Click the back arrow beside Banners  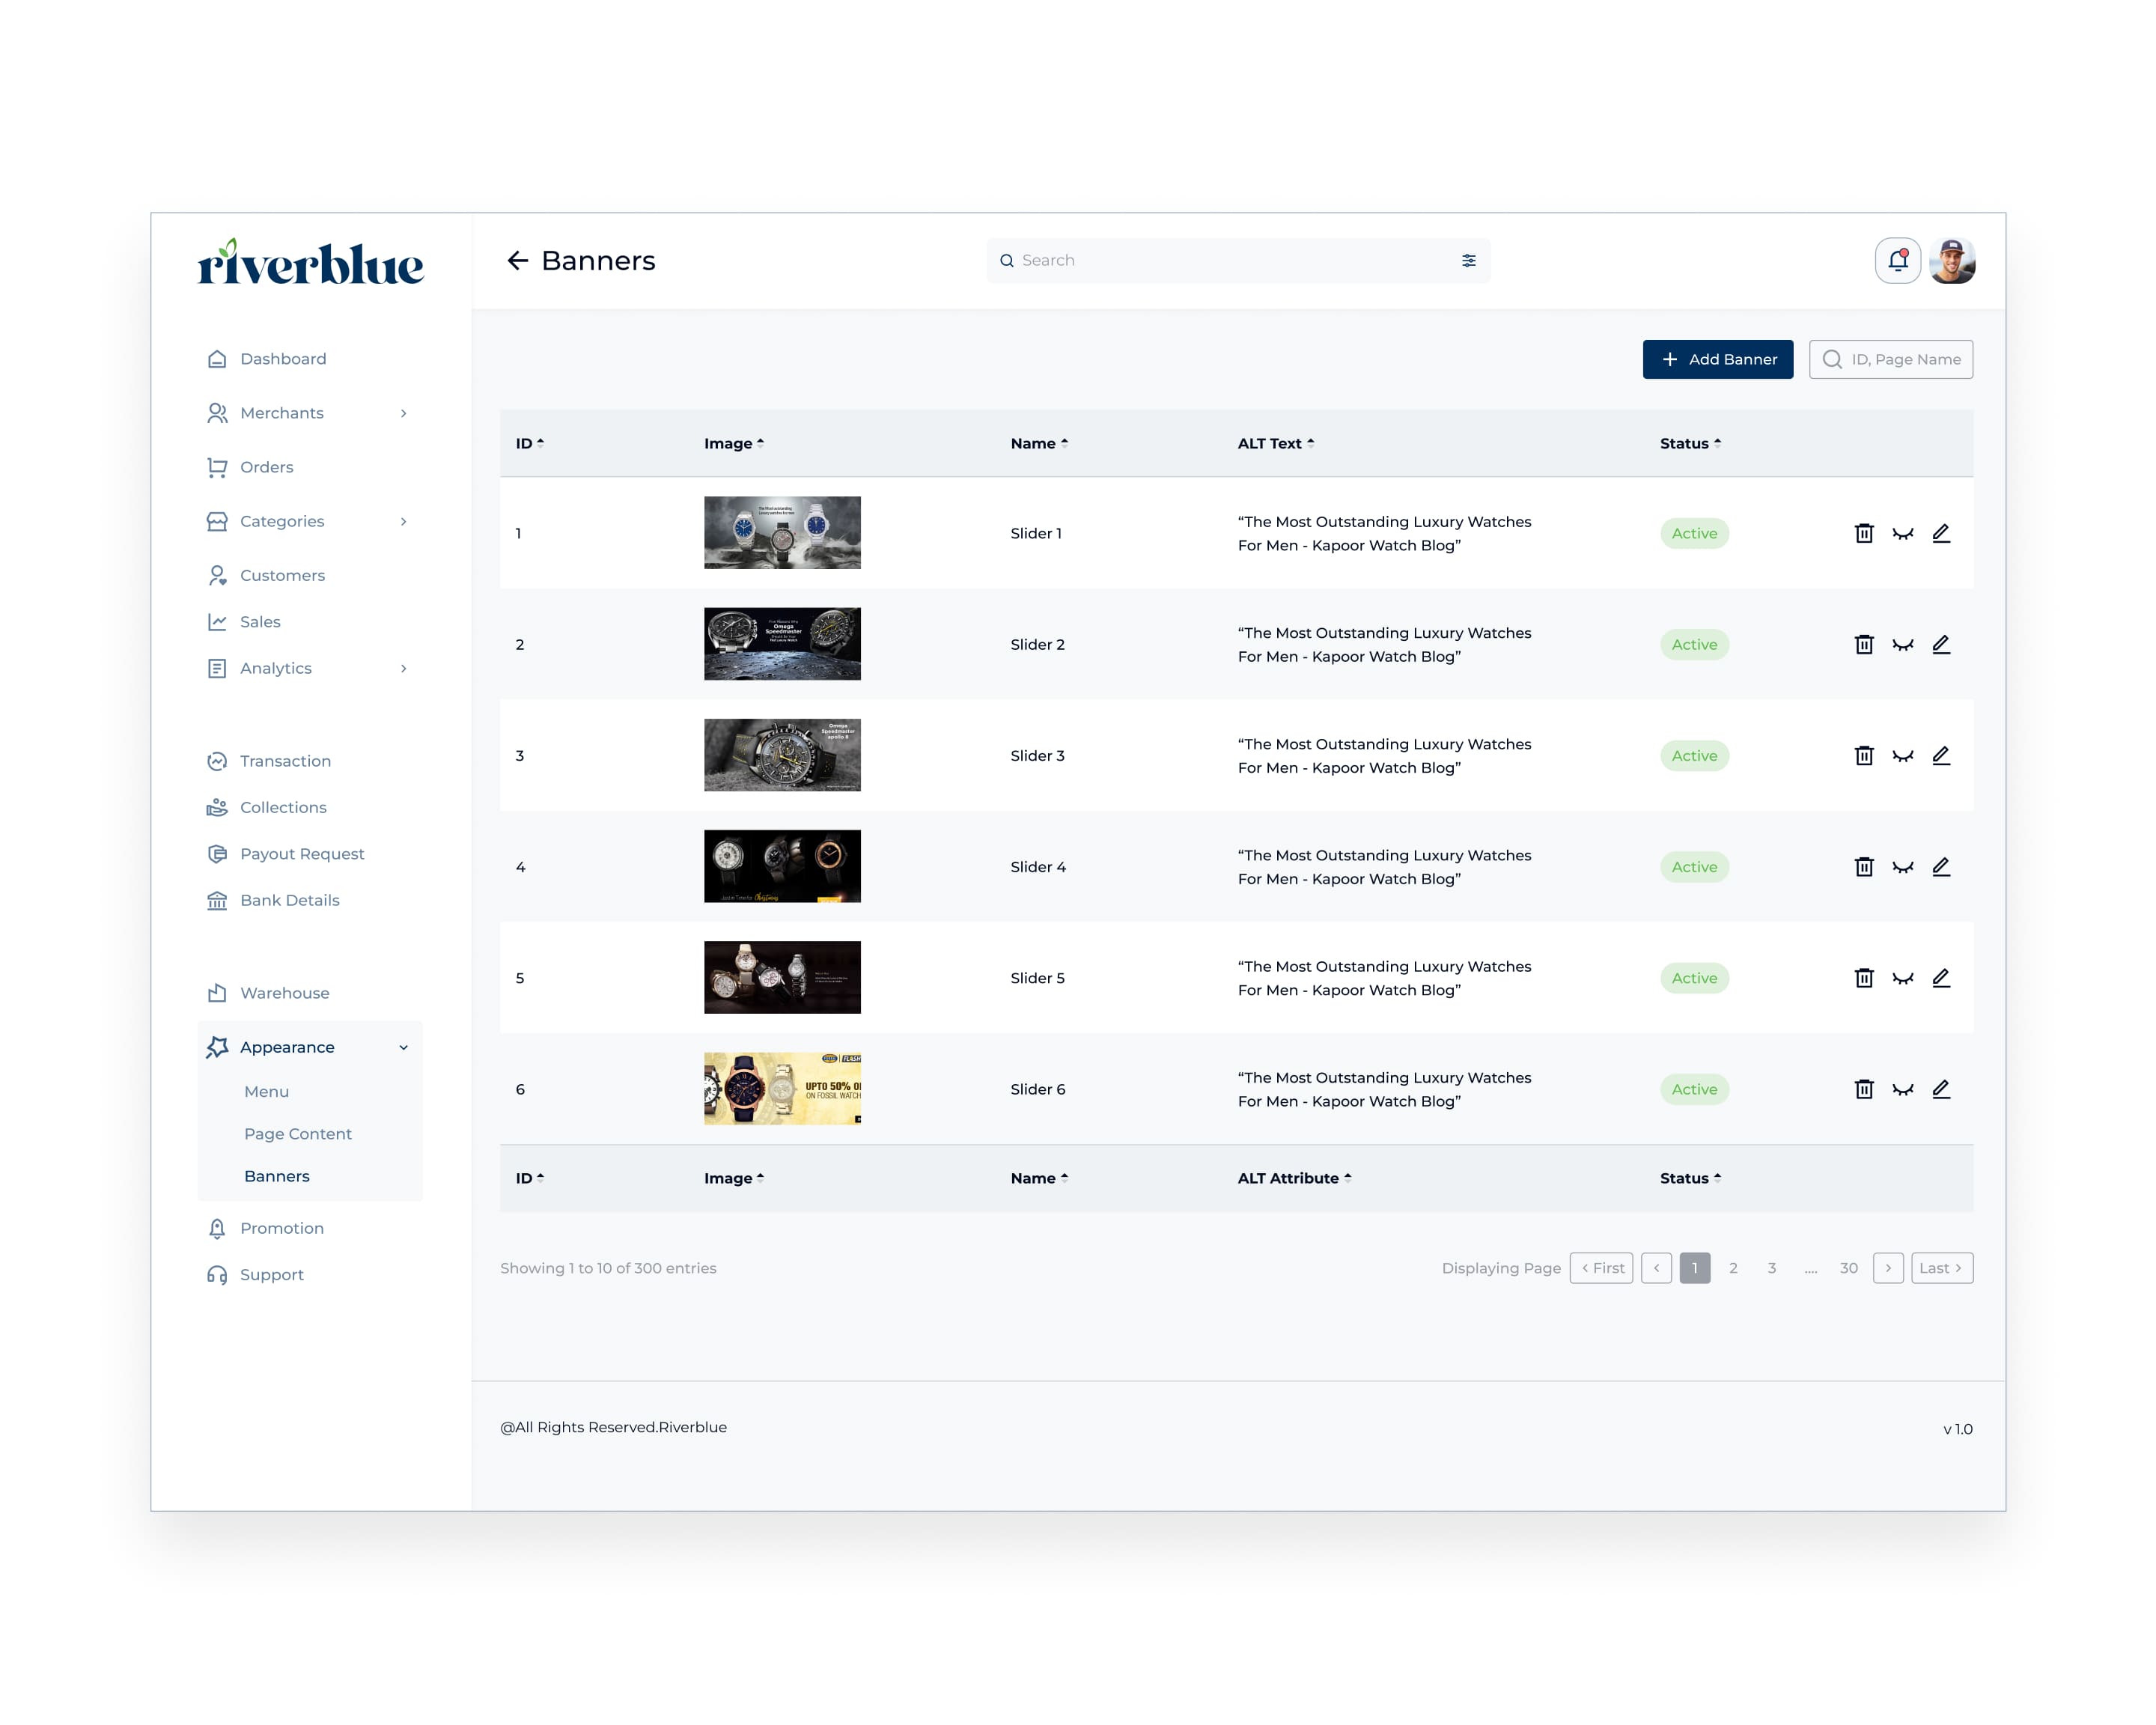point(517,261)
